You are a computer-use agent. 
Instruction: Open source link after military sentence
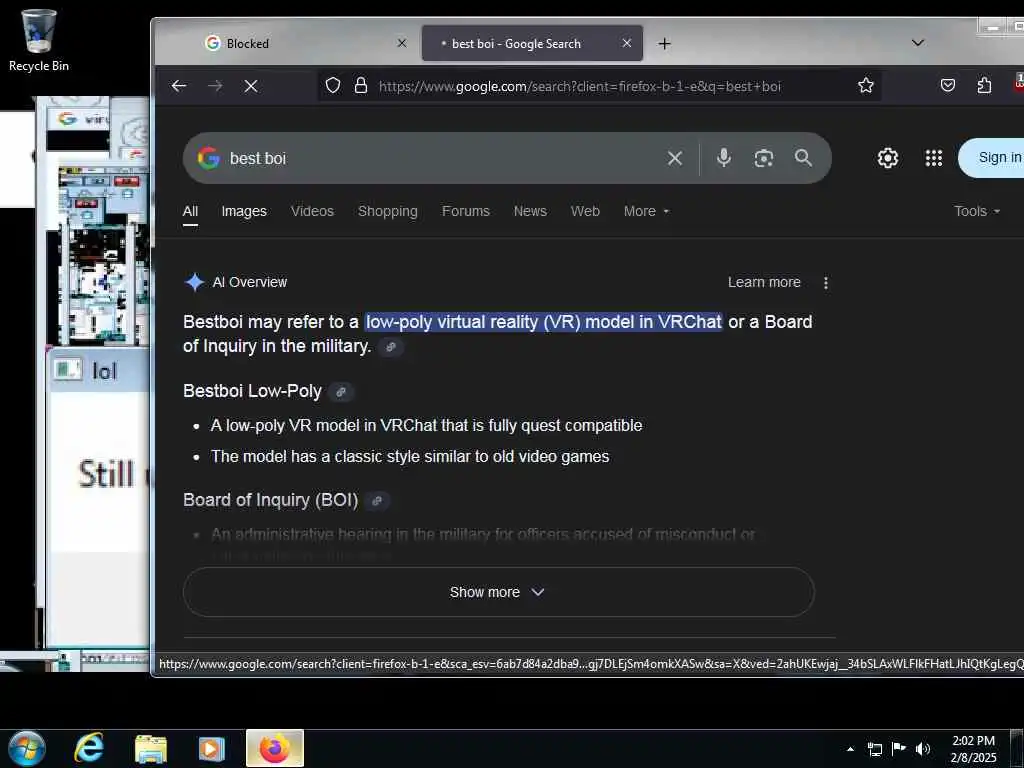pos(391,347)
